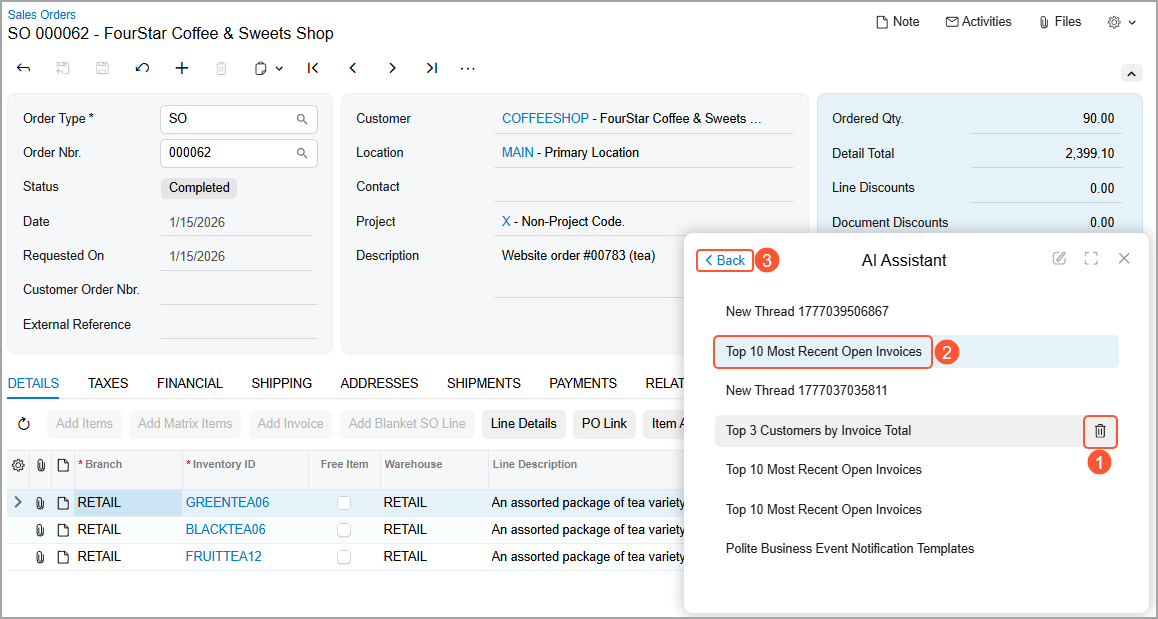Click Add Items button

tap(84, 424)
